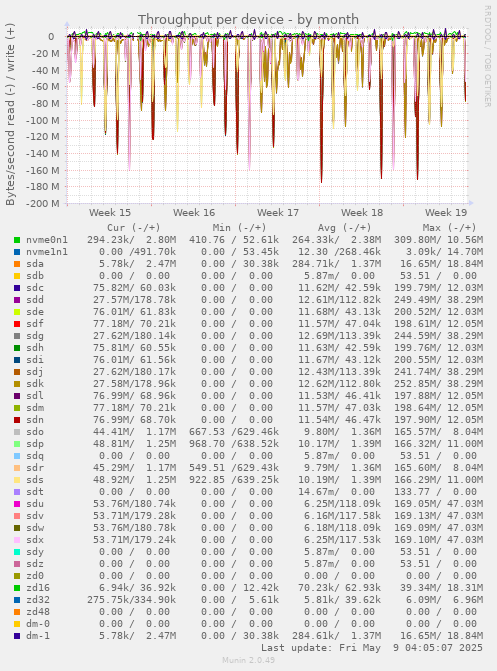497x671 pixels.
Task: Click the 'Max (-/+)' column header
Action: coord(449,228)
